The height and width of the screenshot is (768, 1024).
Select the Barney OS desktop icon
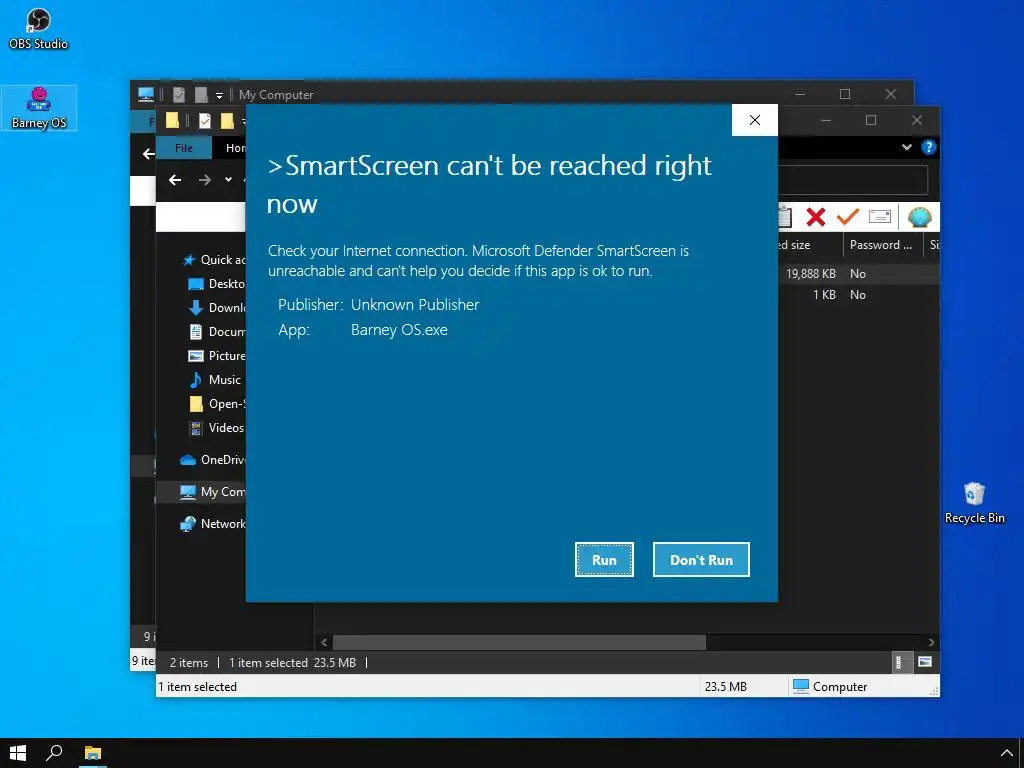[x=39, y=108]
